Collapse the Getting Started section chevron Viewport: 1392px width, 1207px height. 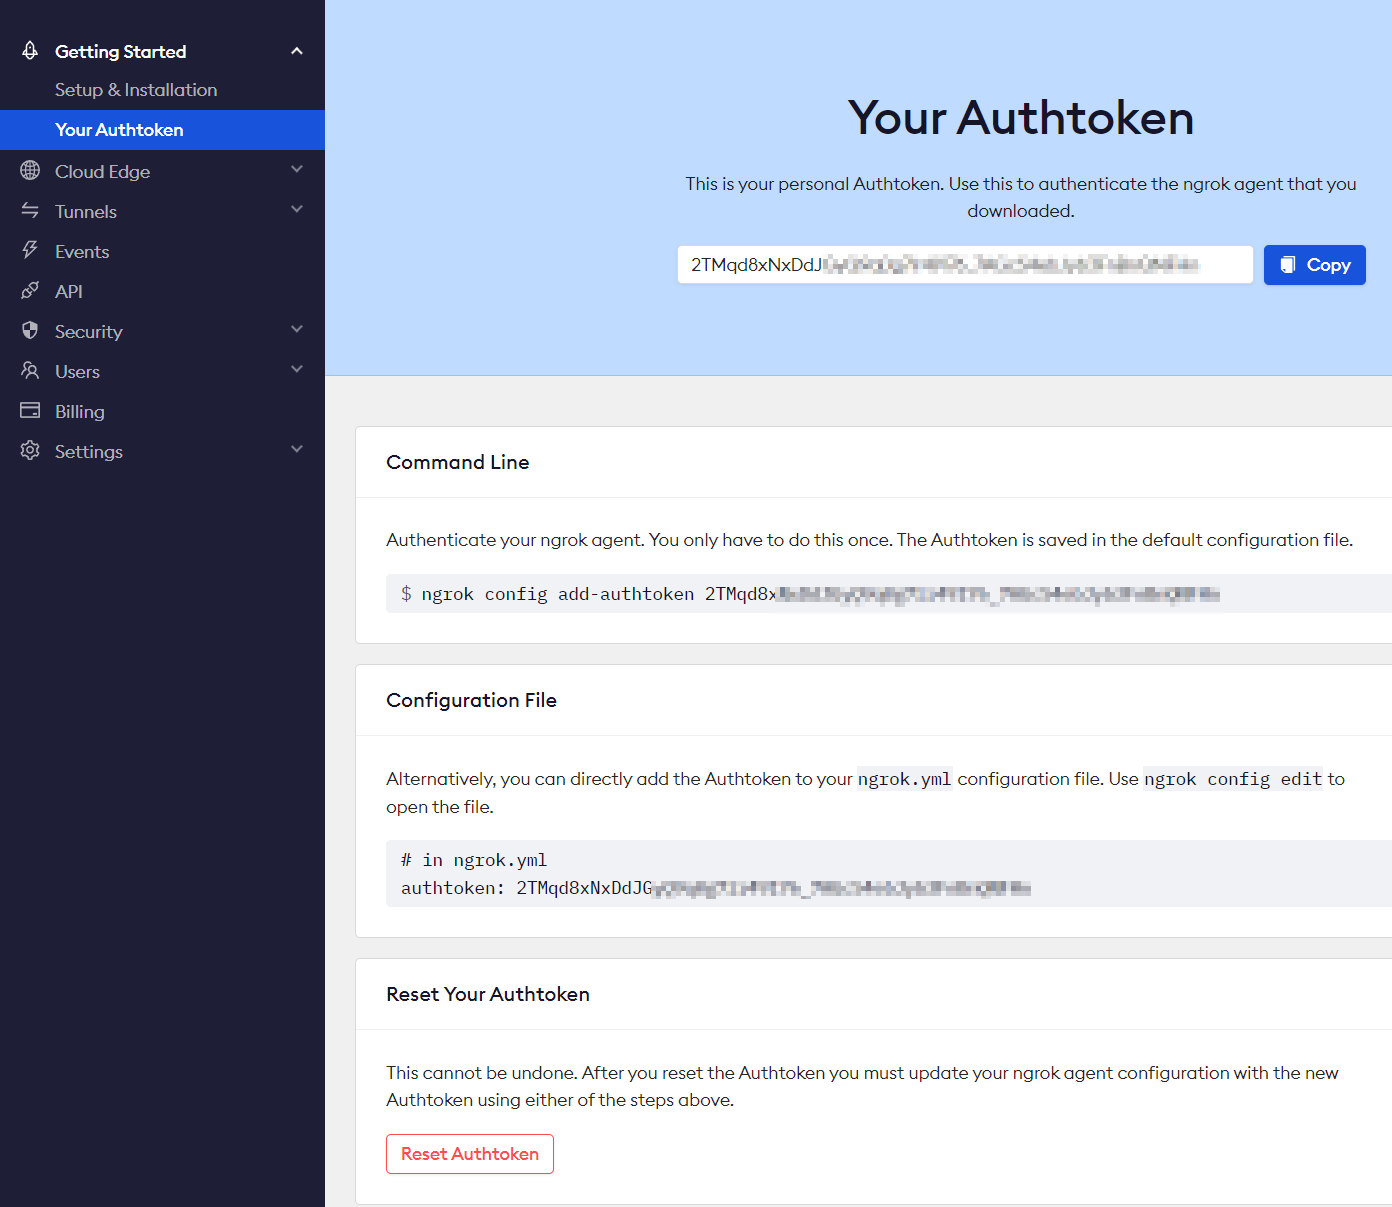(x=297, y=51)
